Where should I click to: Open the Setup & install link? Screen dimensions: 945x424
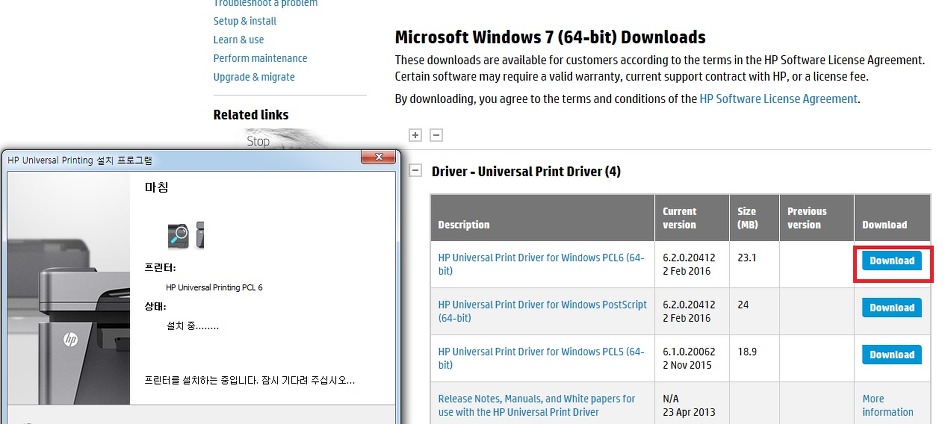point(245,21)
